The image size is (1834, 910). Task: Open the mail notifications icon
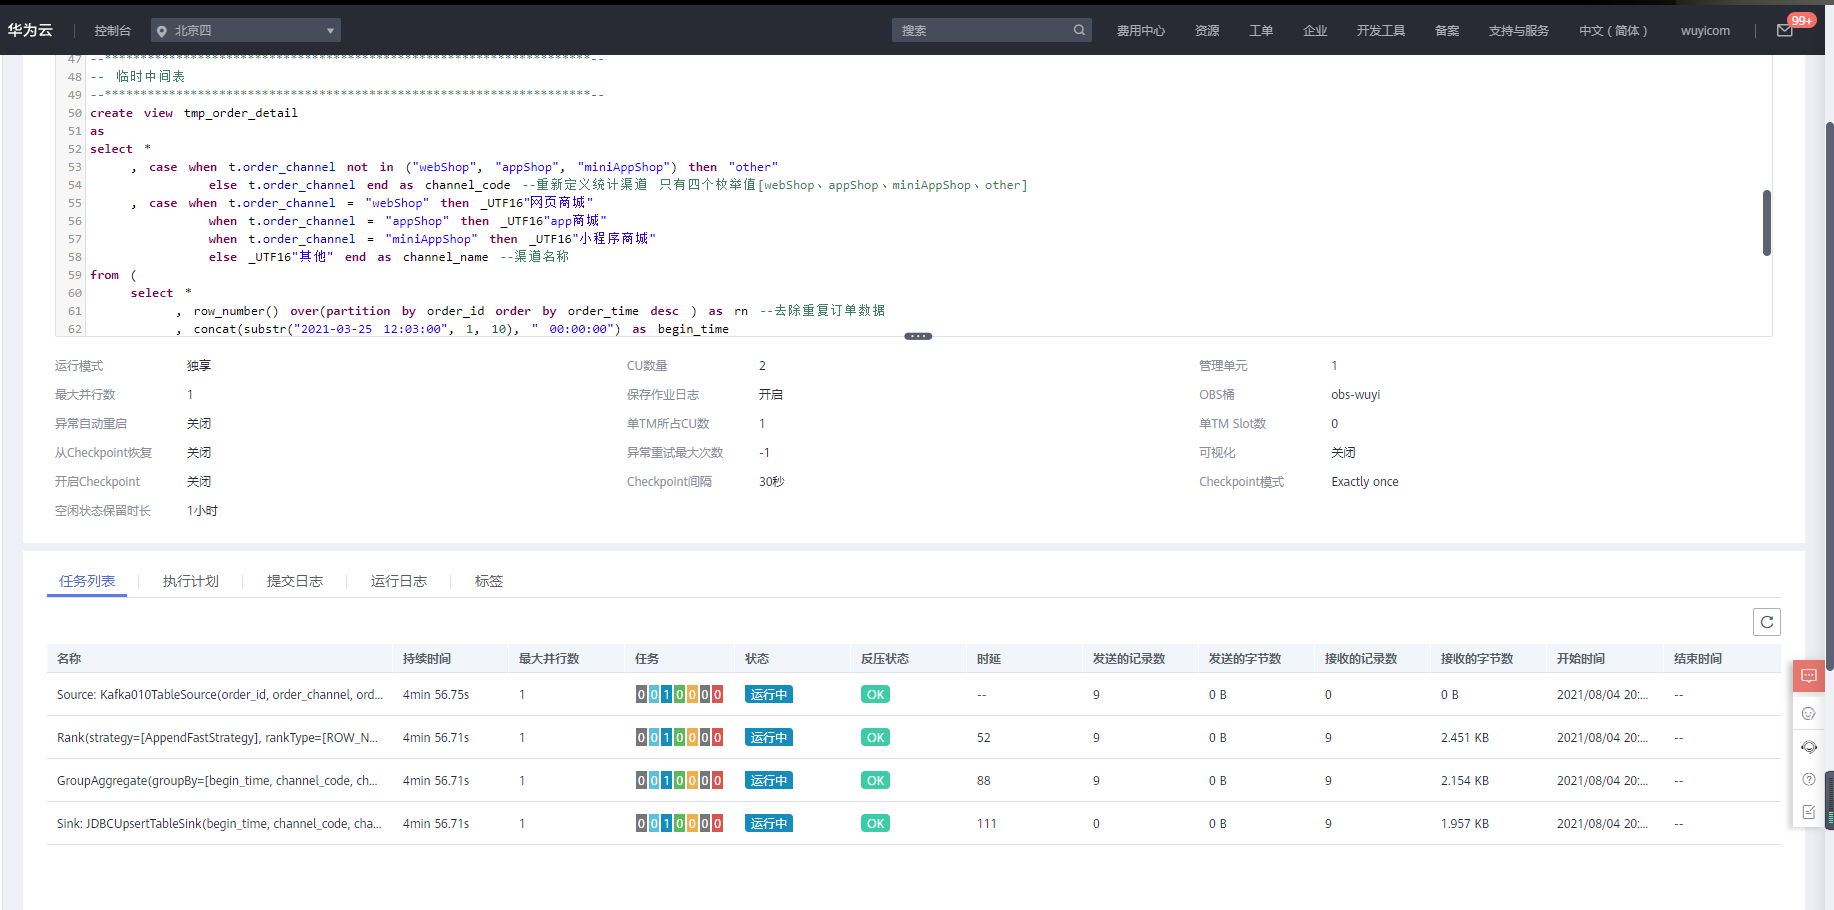(1785, 31)
